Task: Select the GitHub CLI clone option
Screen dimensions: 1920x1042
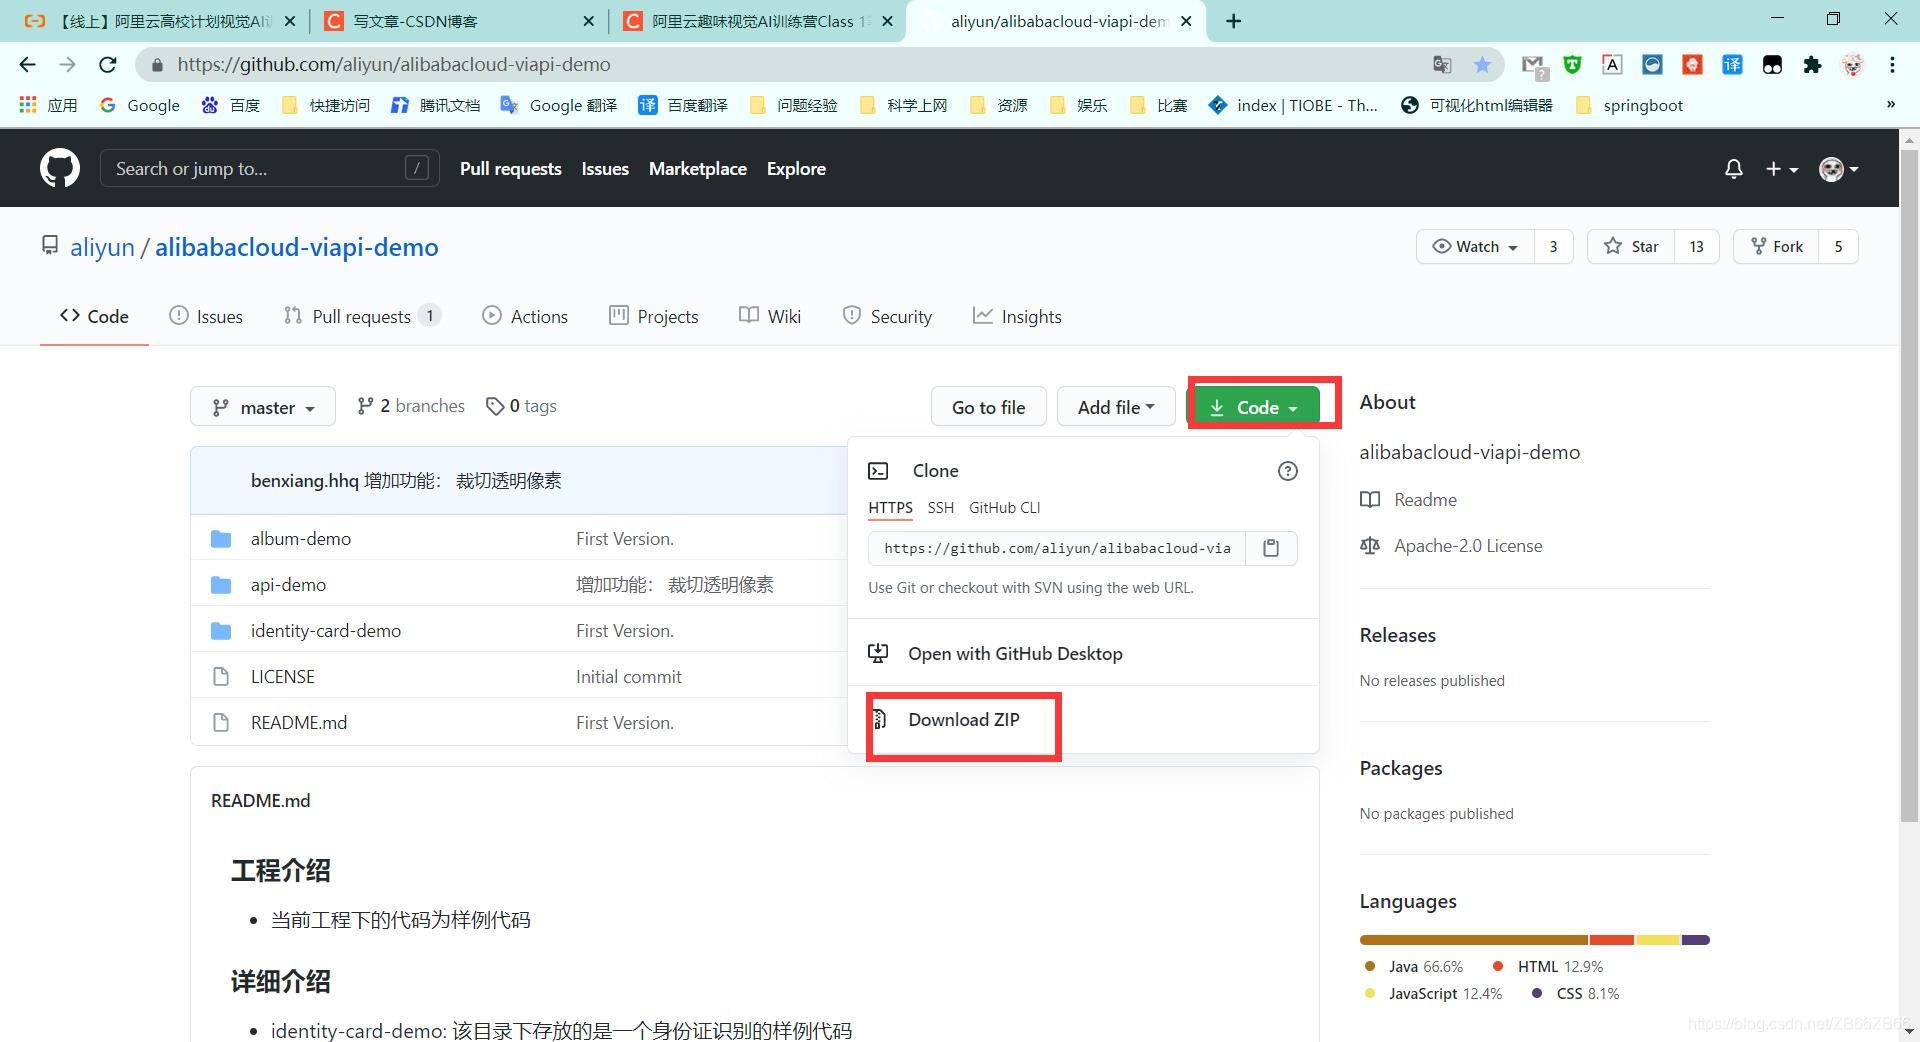Action: (1004, 508)
